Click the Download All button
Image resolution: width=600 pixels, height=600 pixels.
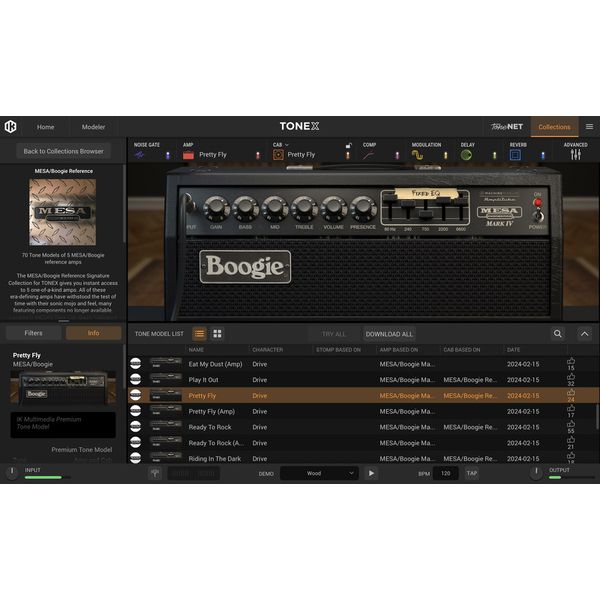click(389, 334)
